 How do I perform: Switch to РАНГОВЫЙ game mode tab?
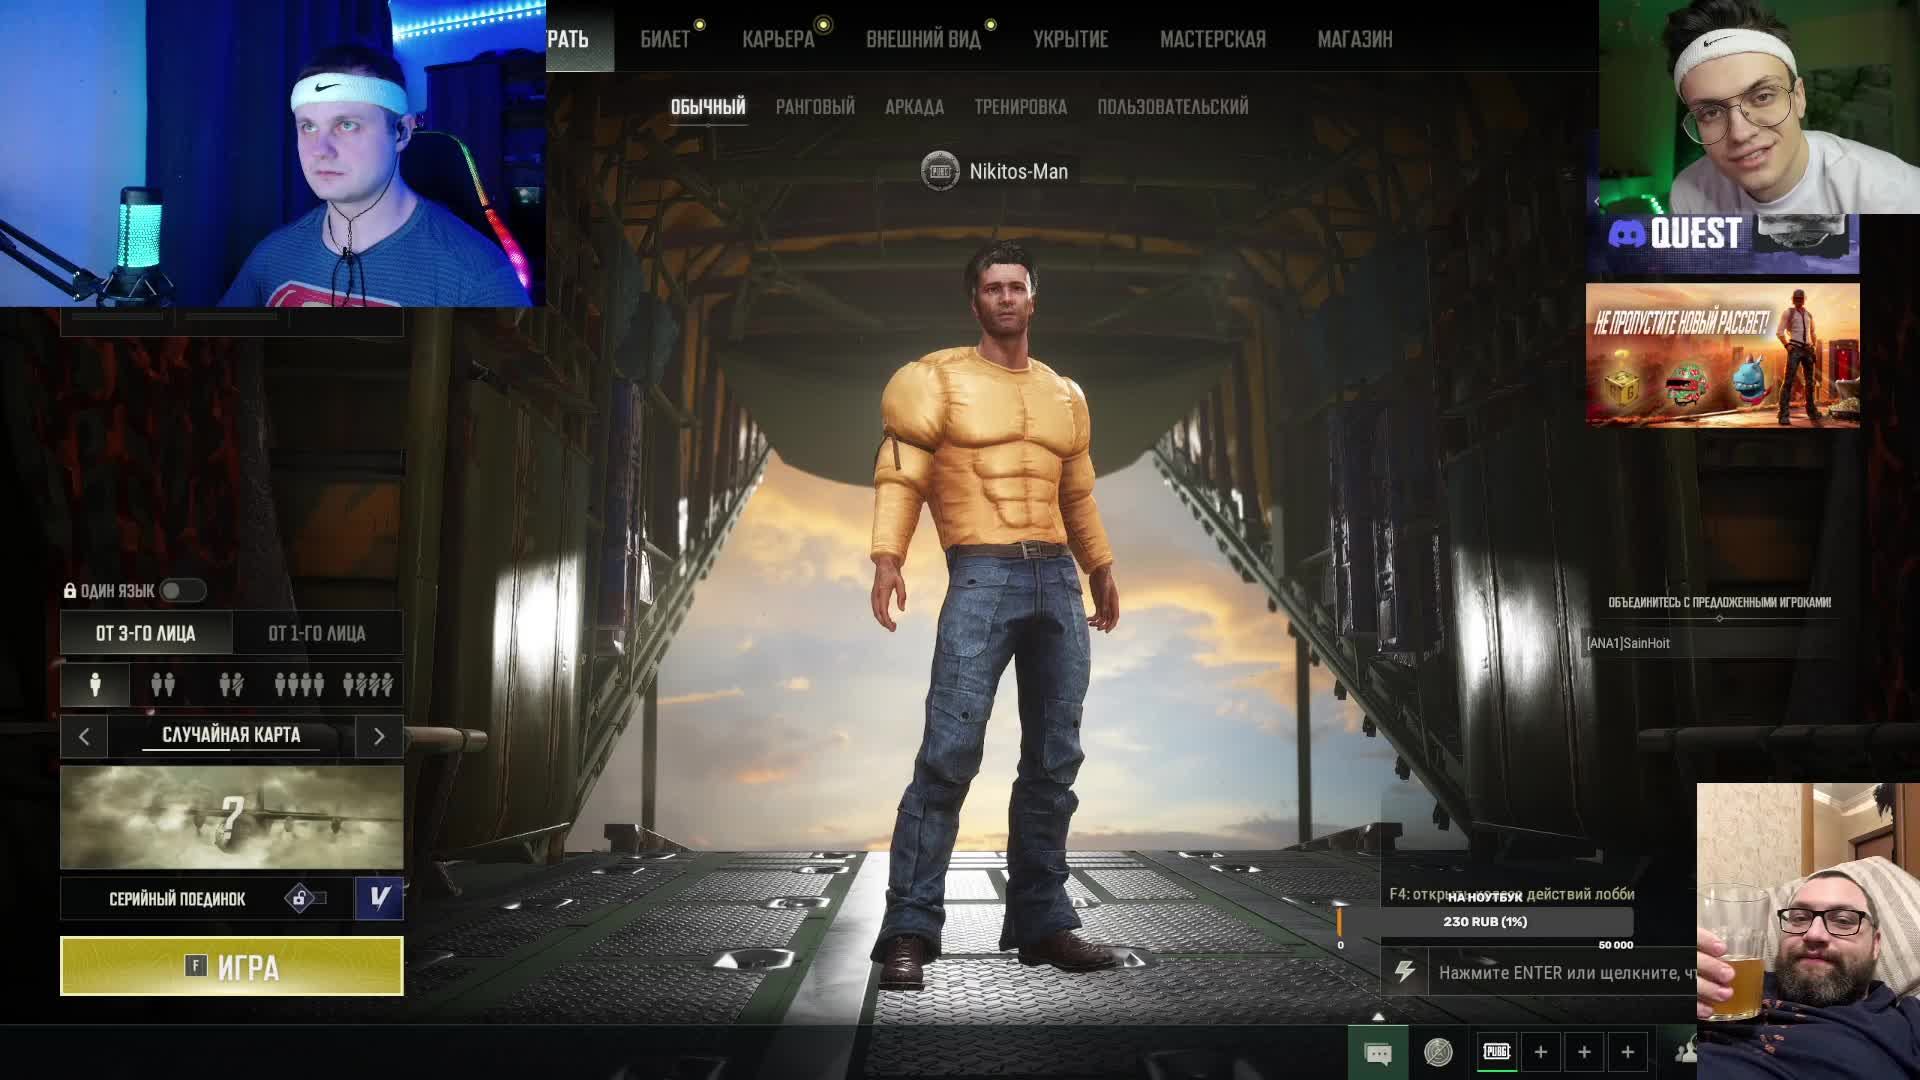click(x=815, y=107)
